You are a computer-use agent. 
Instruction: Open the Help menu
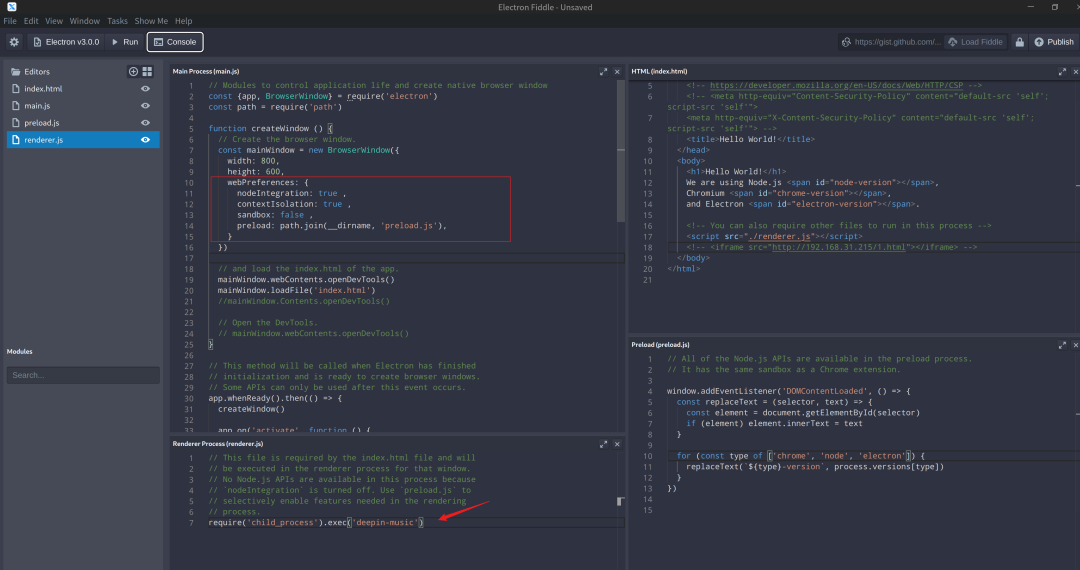(x=183, y=21)
